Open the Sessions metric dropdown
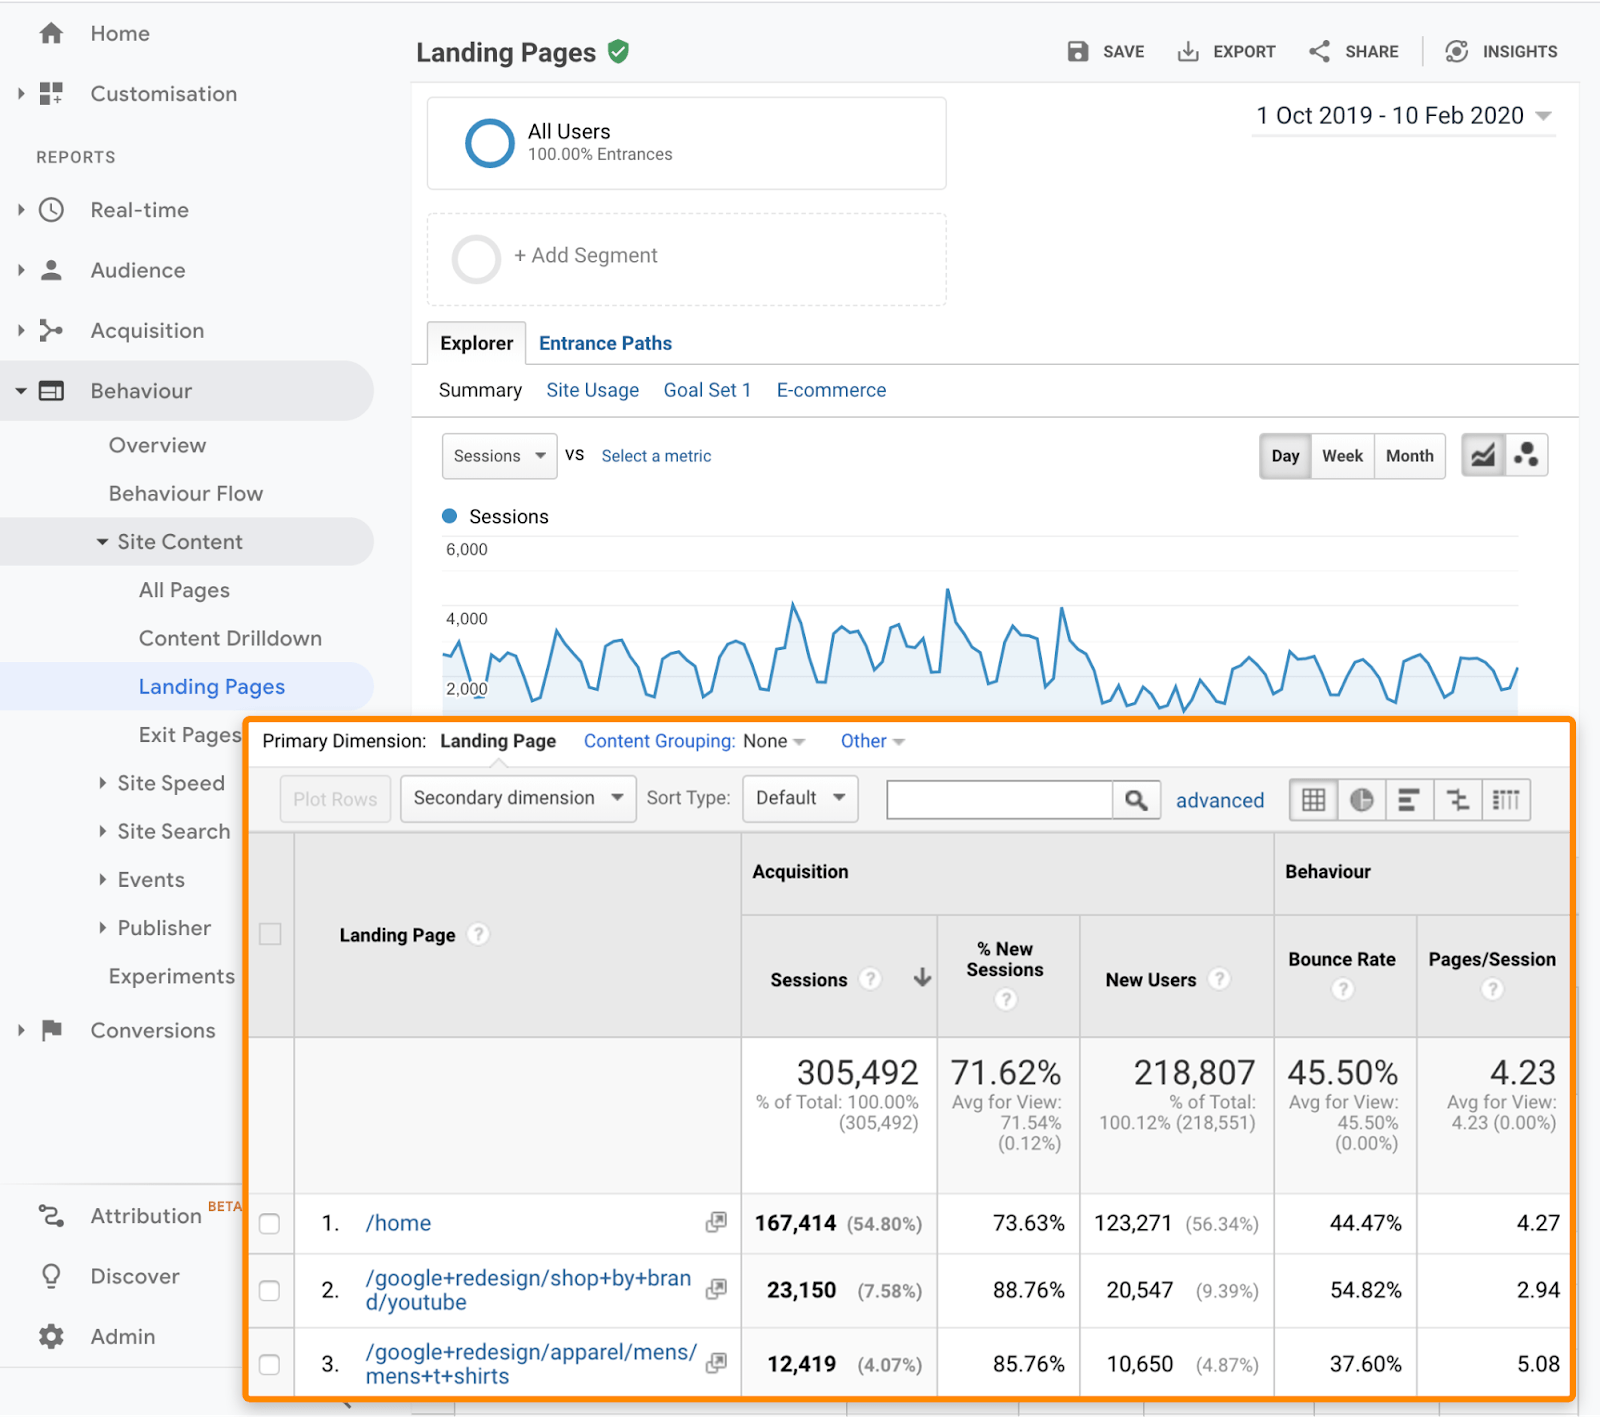The width and height of the screenshot is (1600, 1417). point(499,455)
